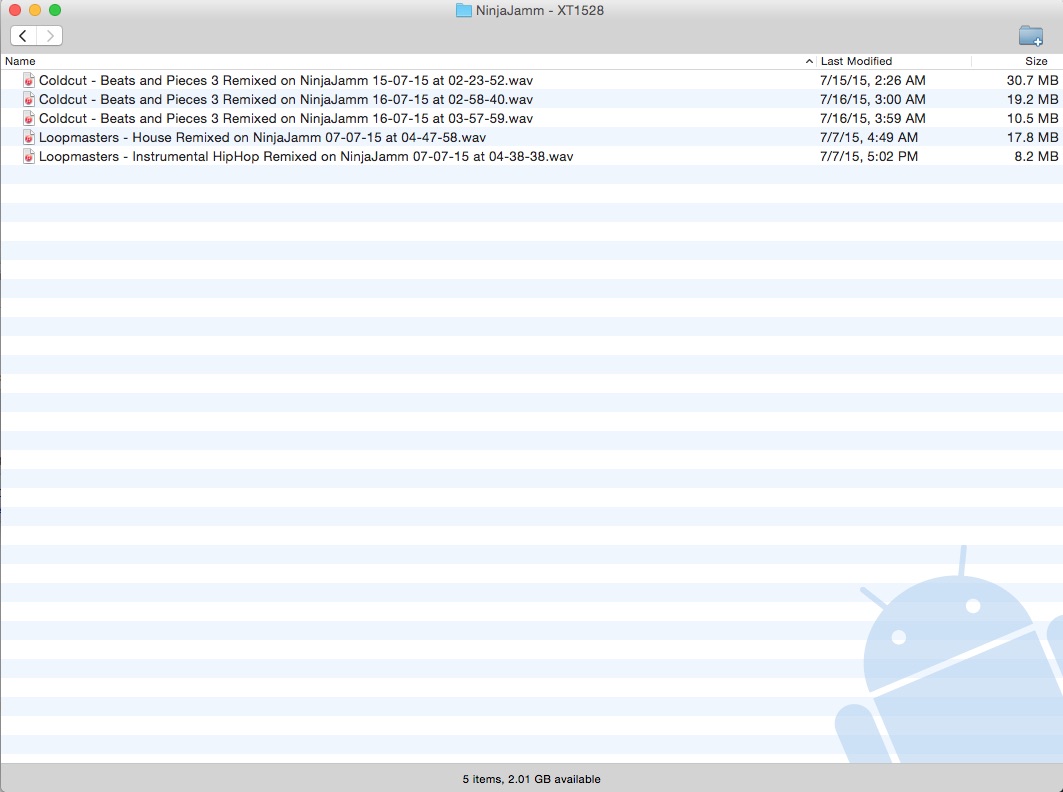This screenshot has width=1063, height=792.
Task: Click the window title 'NinjaJamm - XT1528'
Action: pos(540,10)
